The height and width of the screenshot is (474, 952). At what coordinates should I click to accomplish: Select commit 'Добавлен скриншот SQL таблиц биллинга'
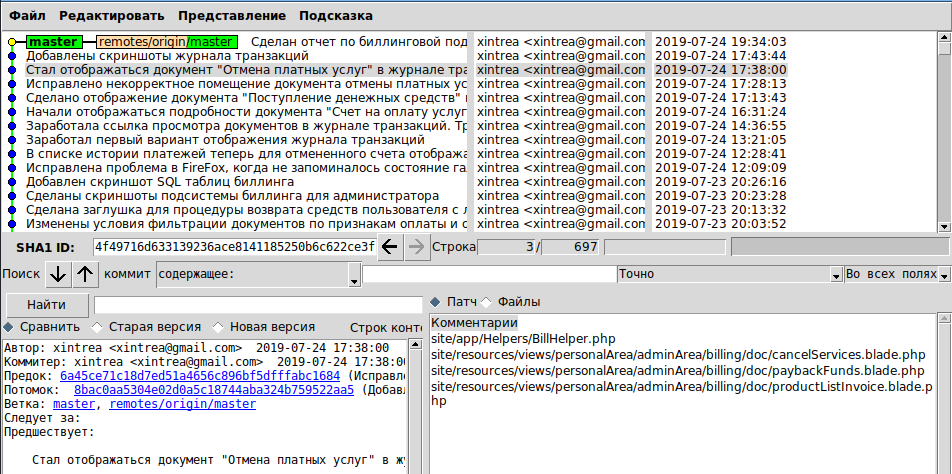point(160,181)
